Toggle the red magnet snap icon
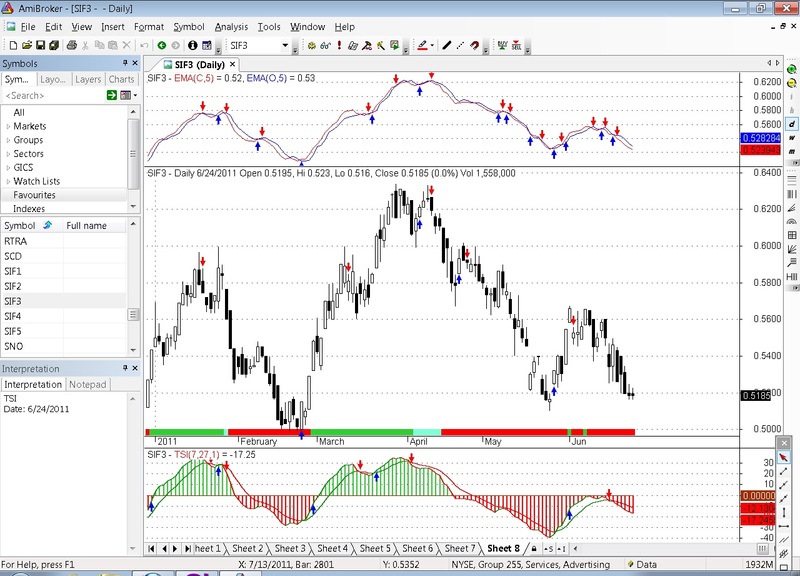 (x=474, y=45)
